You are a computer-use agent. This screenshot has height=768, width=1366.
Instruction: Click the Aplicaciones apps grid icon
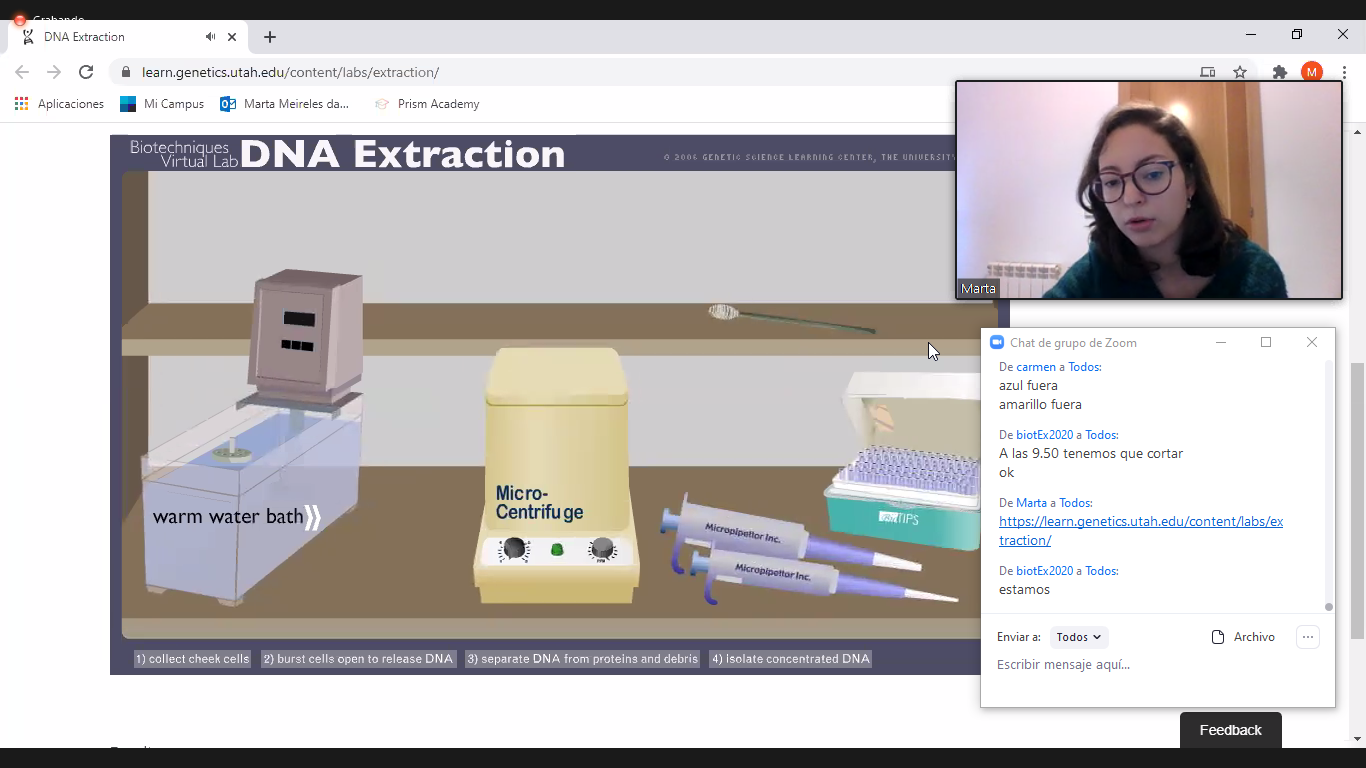[x=21, y=104]
